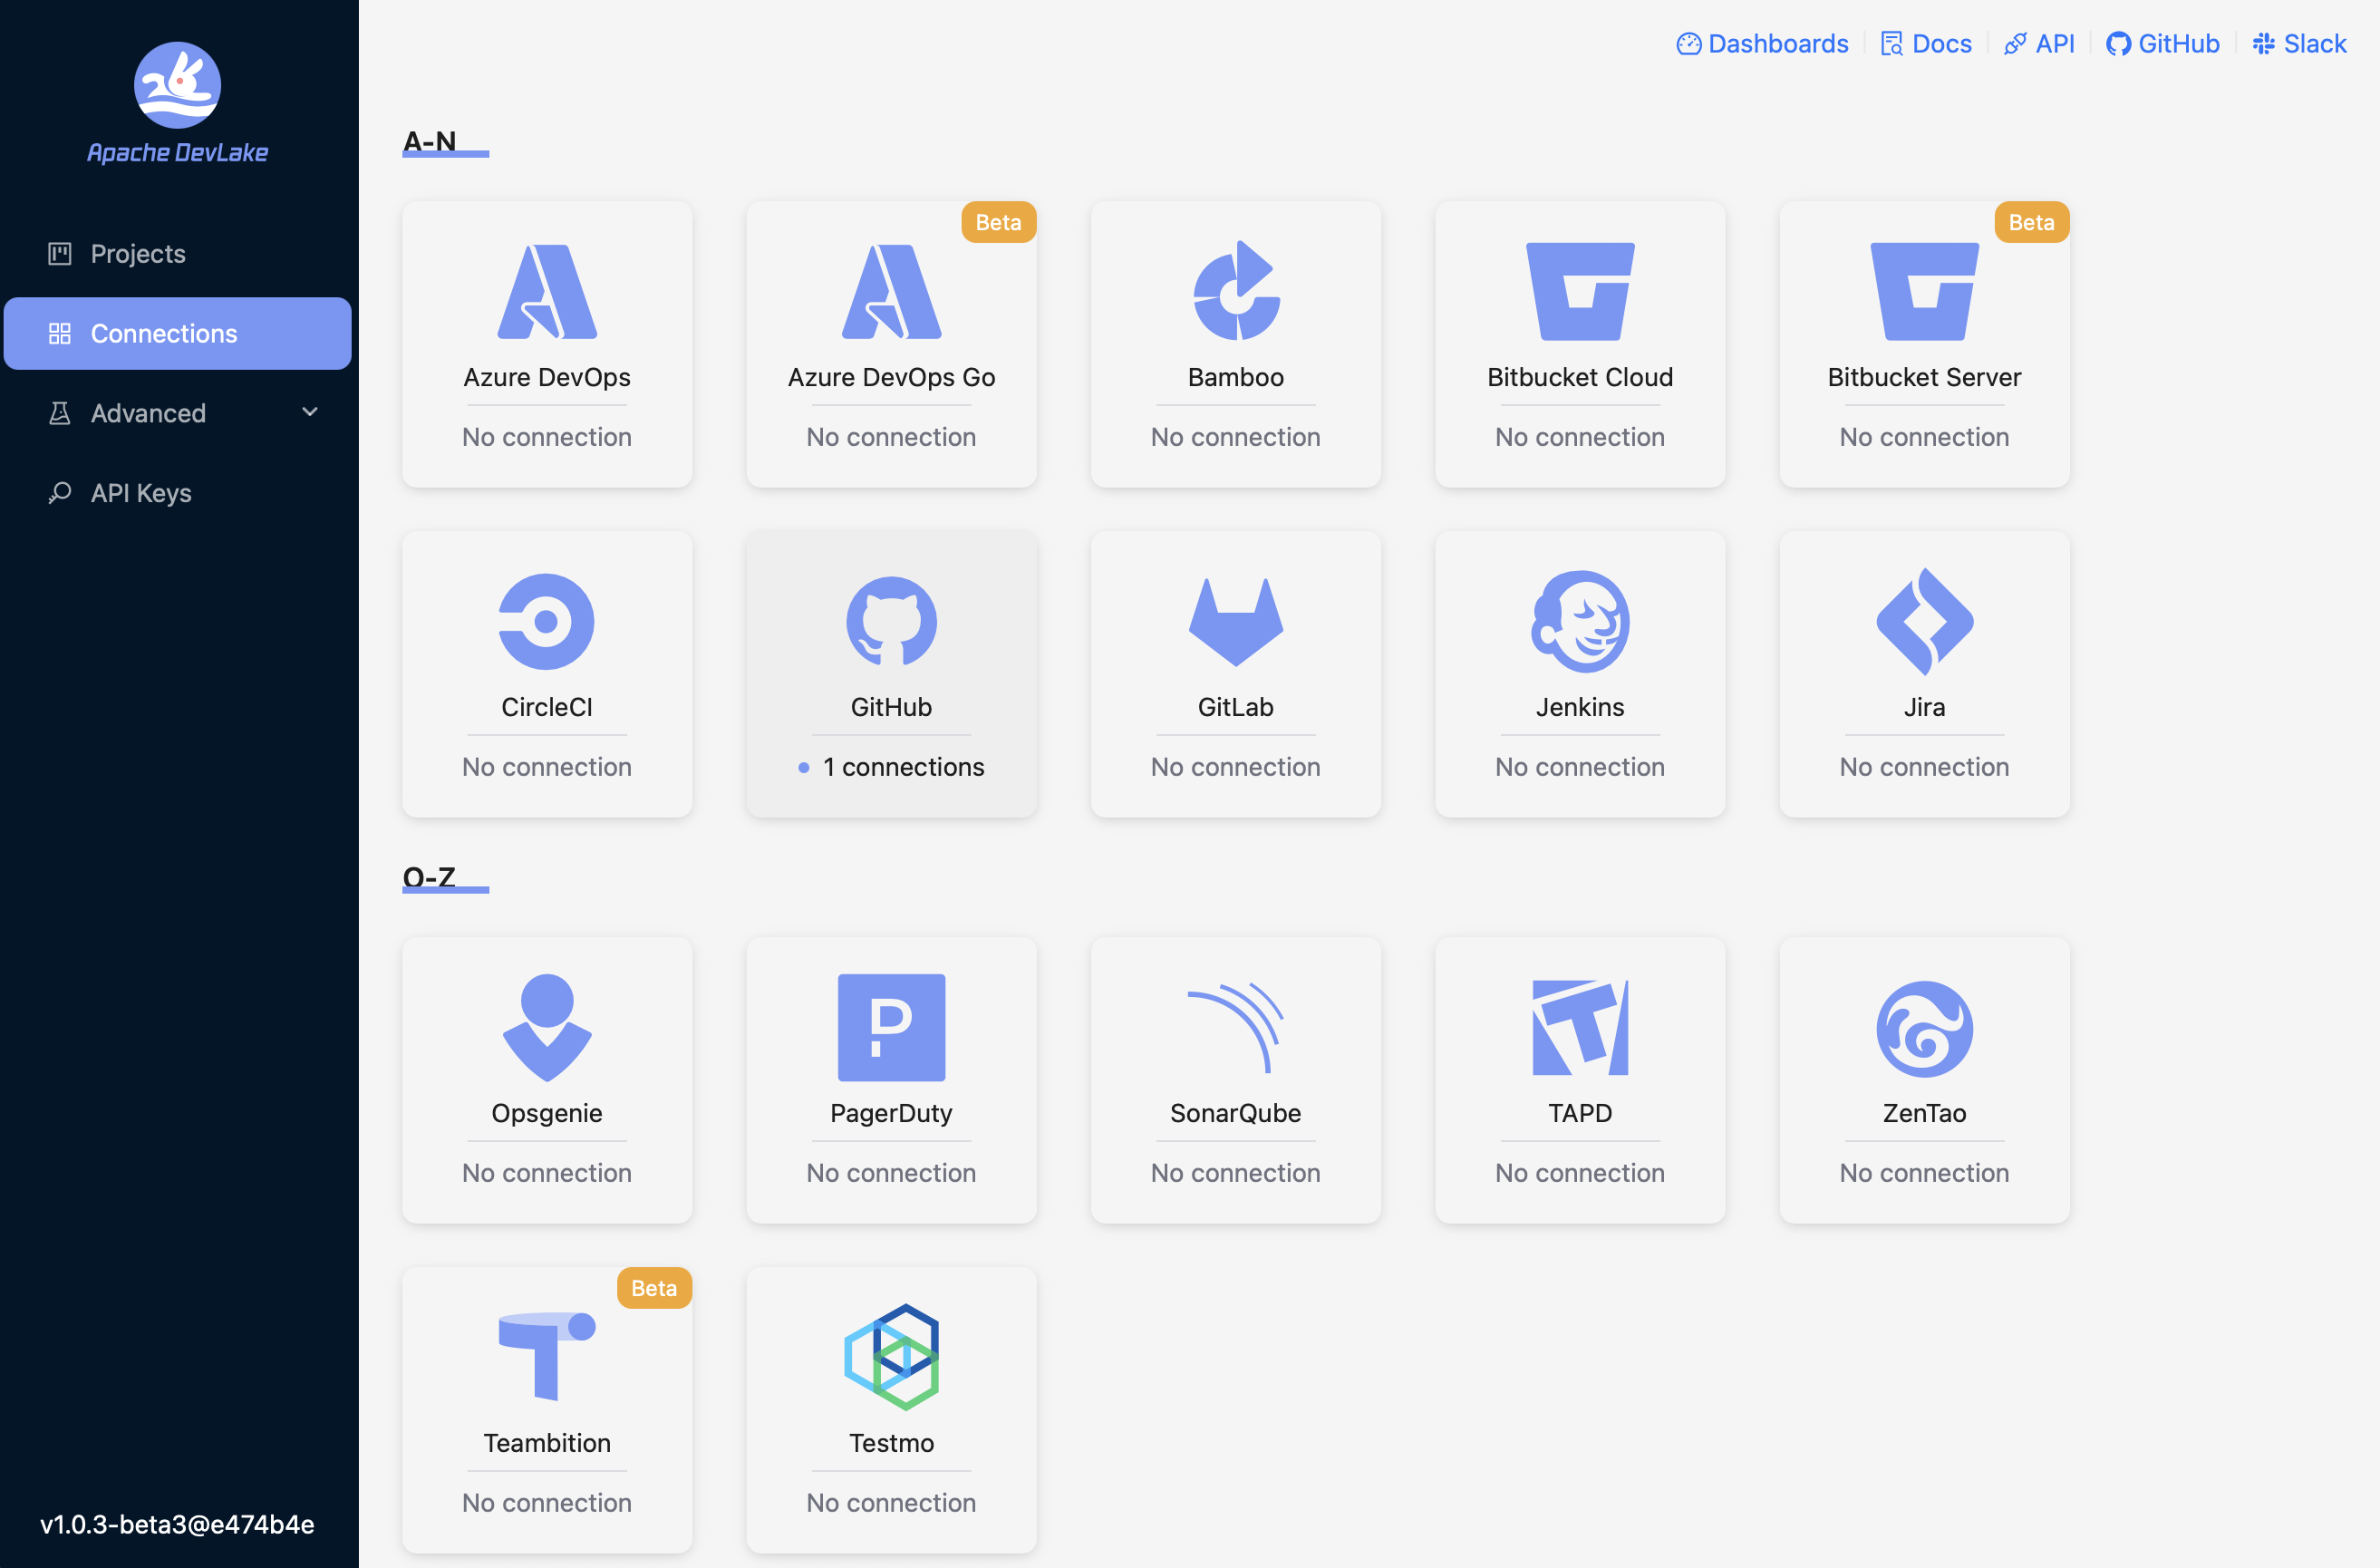Click the Beta badge on Bitbucket Server
This screenshot has height=1568, width=2380.
[2031, 222]
